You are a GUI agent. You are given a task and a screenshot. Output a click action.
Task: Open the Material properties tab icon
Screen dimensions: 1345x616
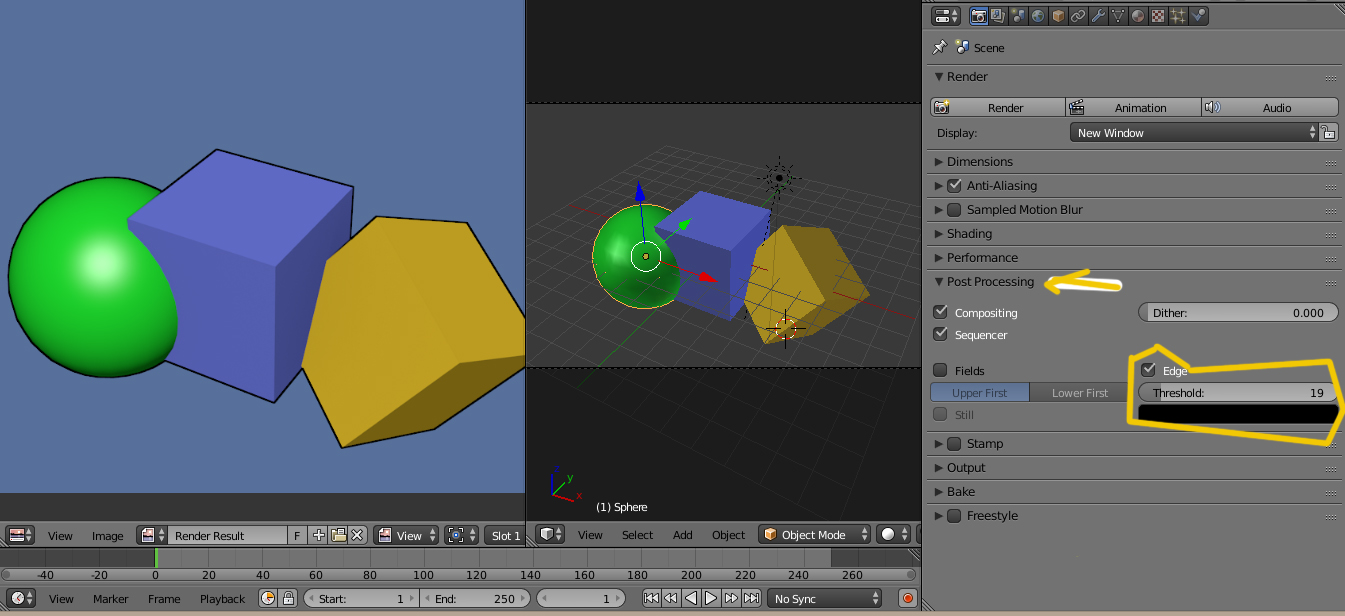click(1137, 16)
